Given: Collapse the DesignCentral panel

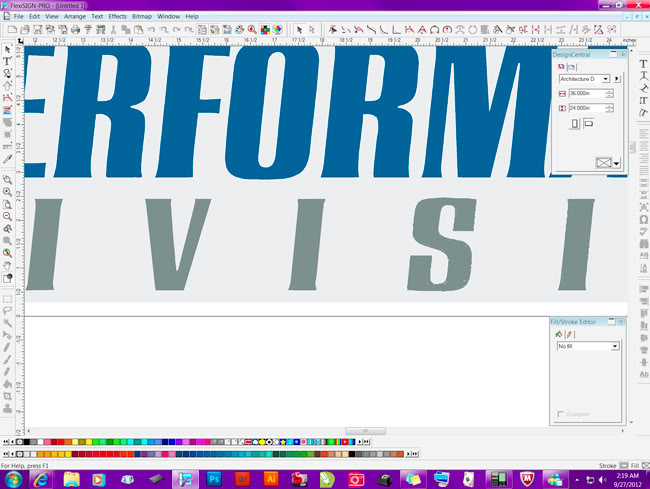Looking at the screenshot, I should tap(613, 54).
